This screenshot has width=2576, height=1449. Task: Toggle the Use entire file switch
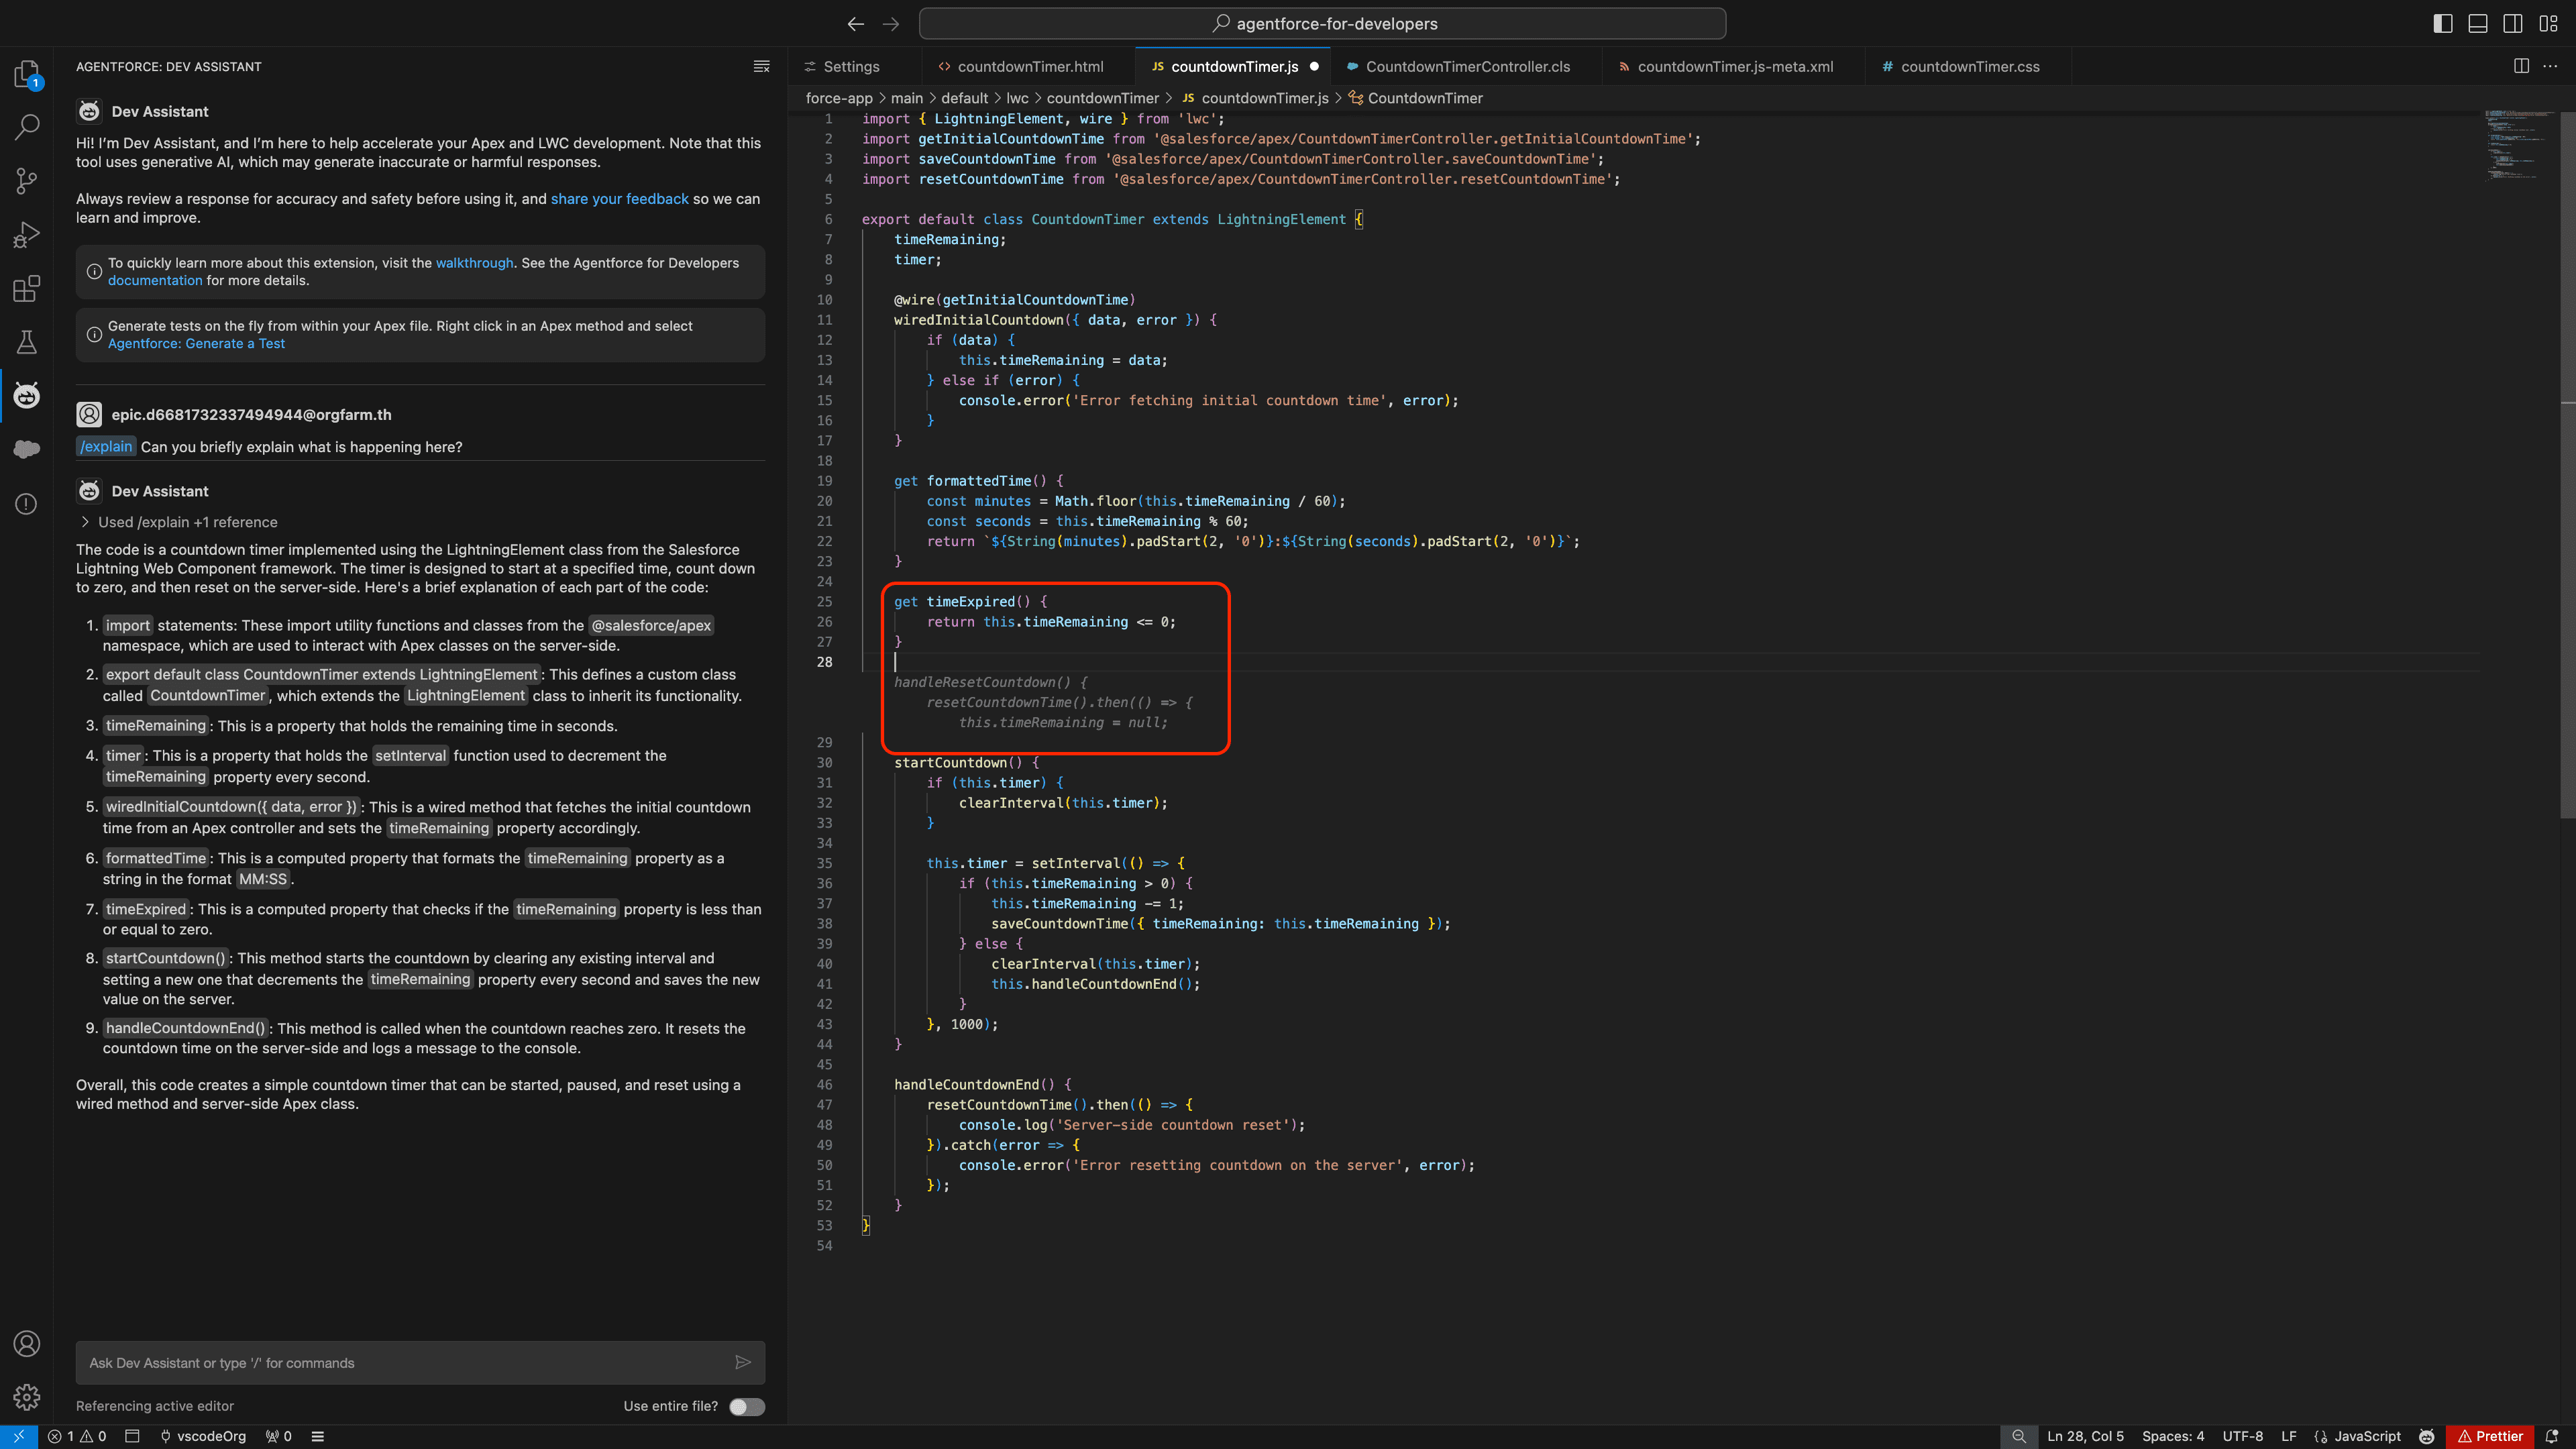pyautogui.click(x=746, y=1406)
